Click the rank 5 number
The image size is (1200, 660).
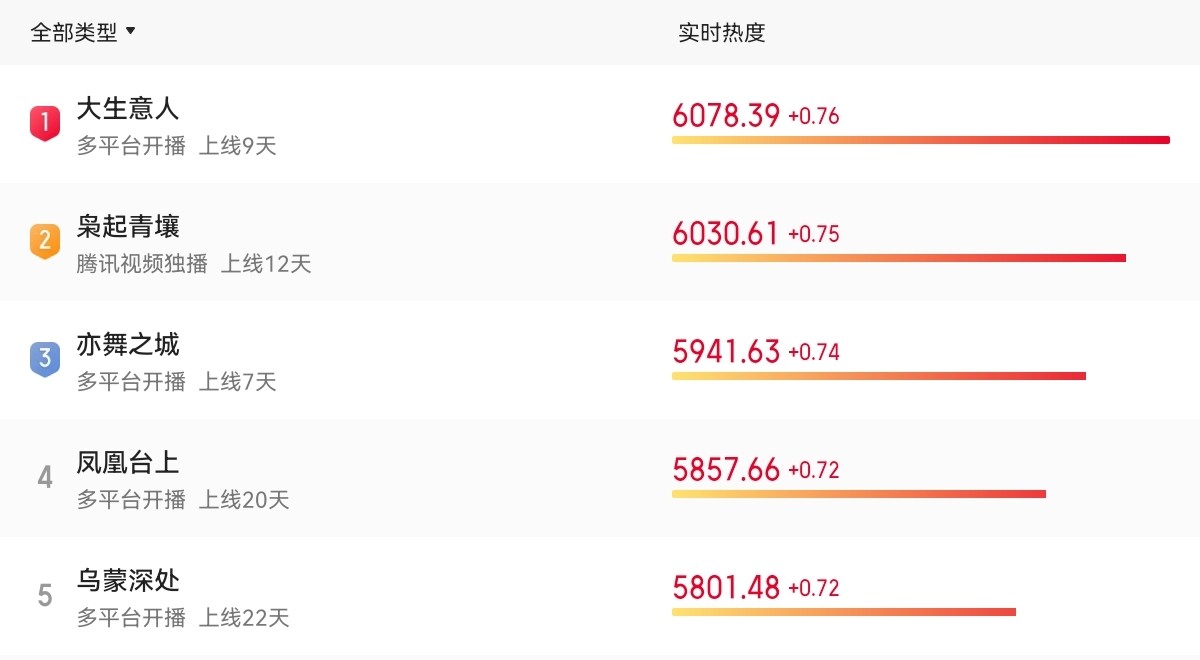45,595
